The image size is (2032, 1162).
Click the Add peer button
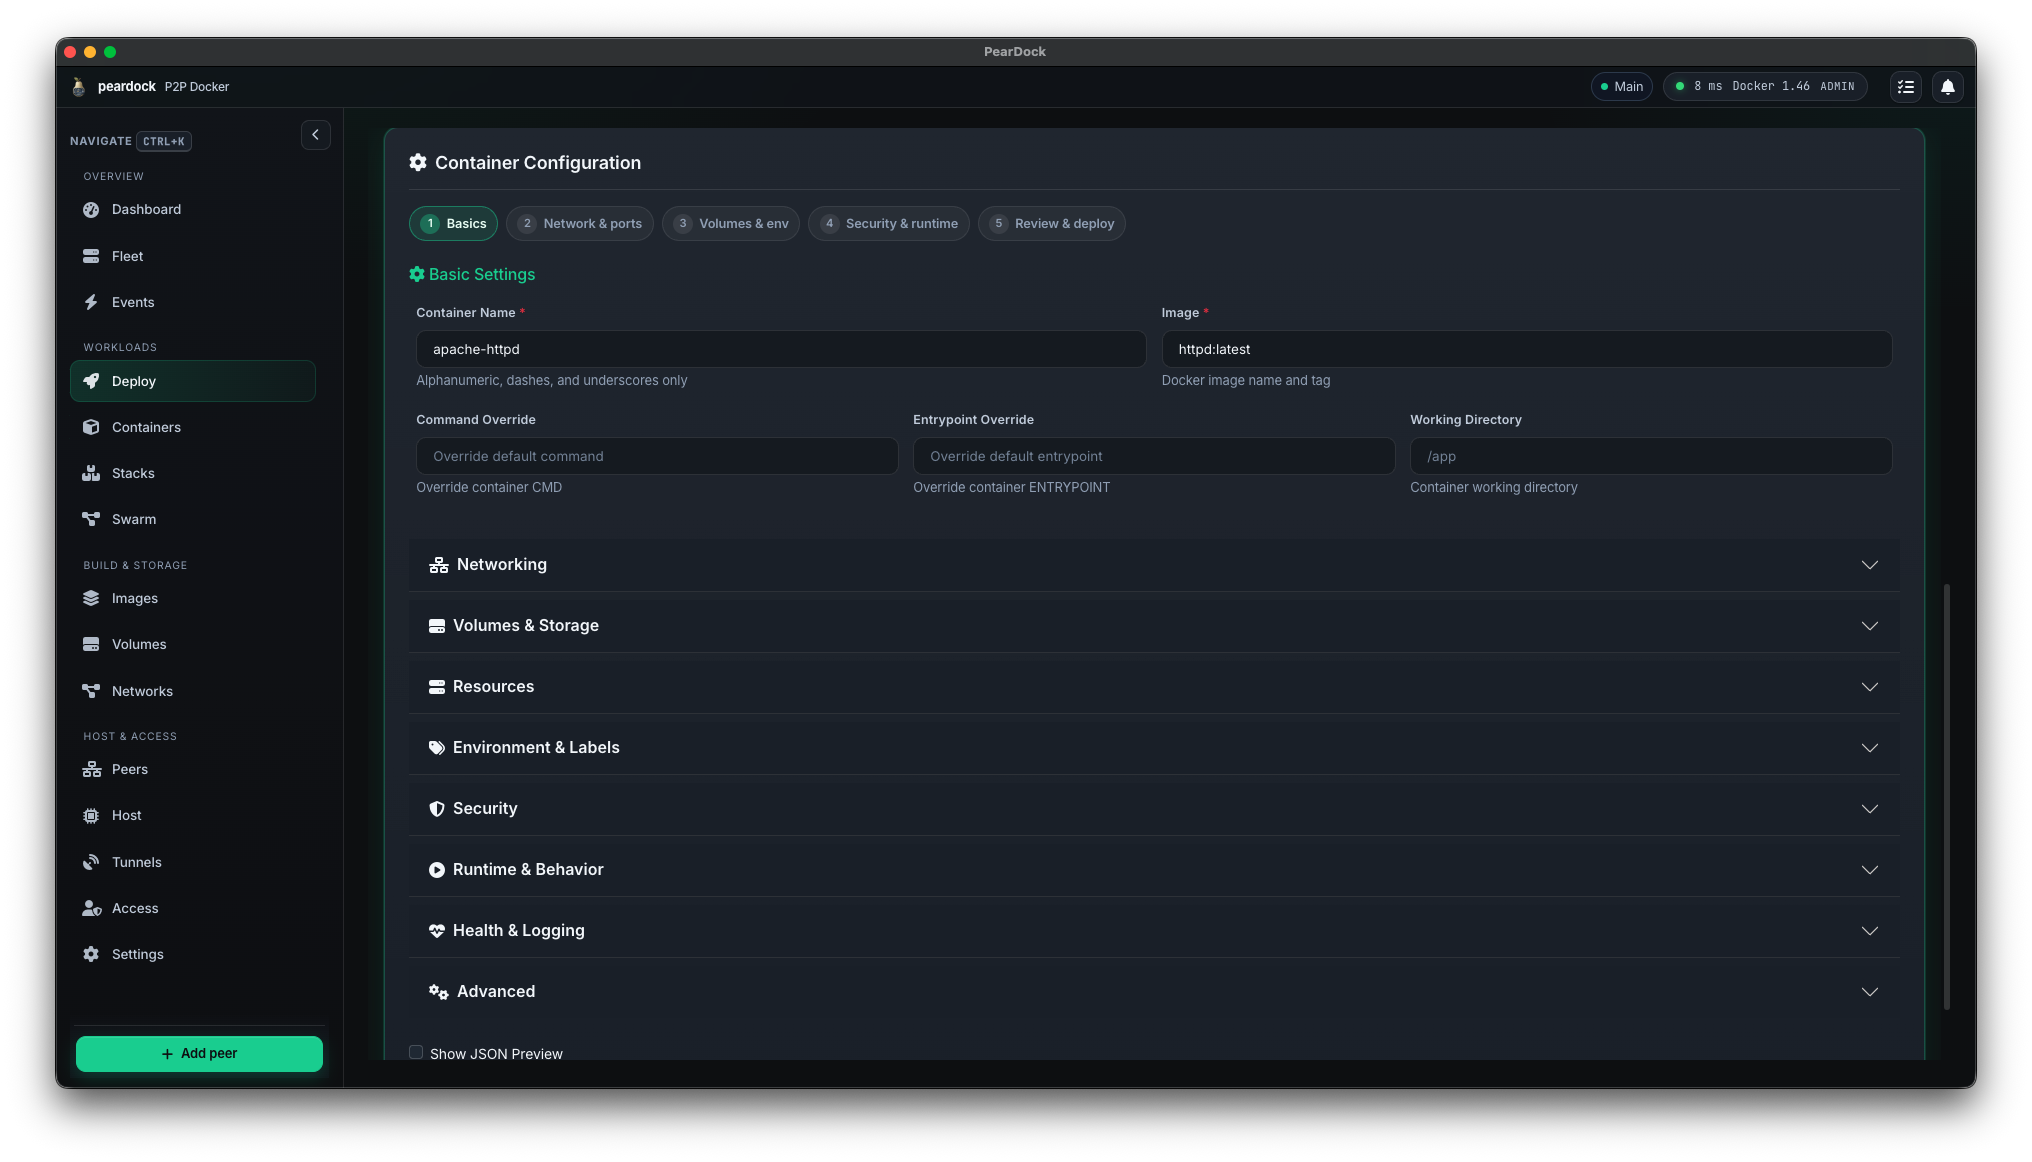coord(199,1054)
